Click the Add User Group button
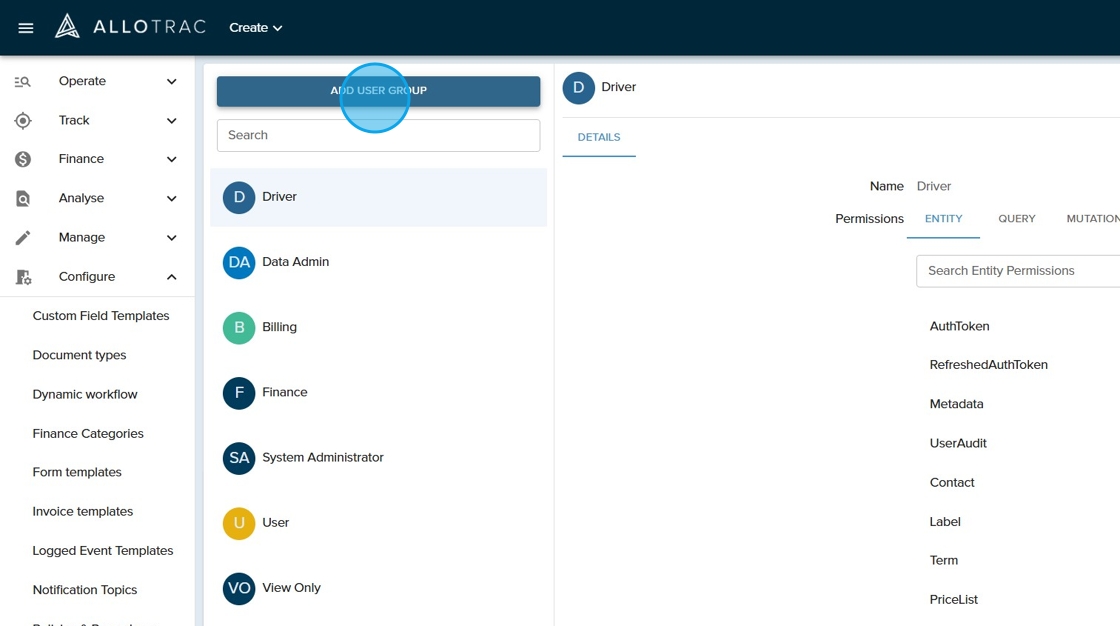 coord(378,91)
